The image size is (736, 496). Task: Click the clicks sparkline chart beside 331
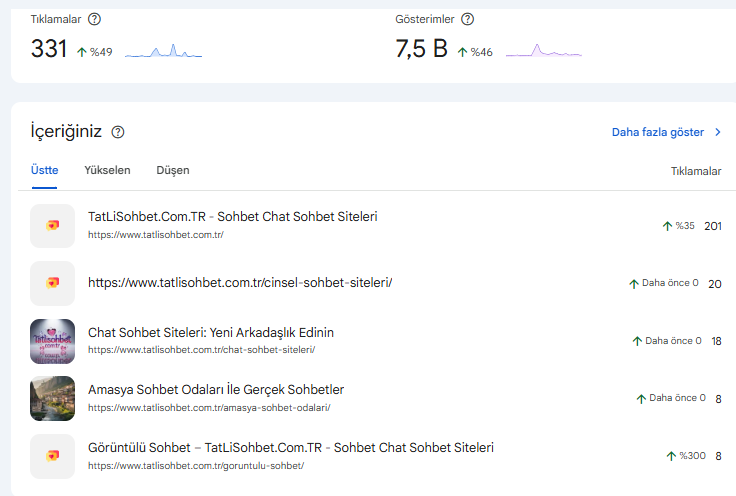click(x=163, y=51)
